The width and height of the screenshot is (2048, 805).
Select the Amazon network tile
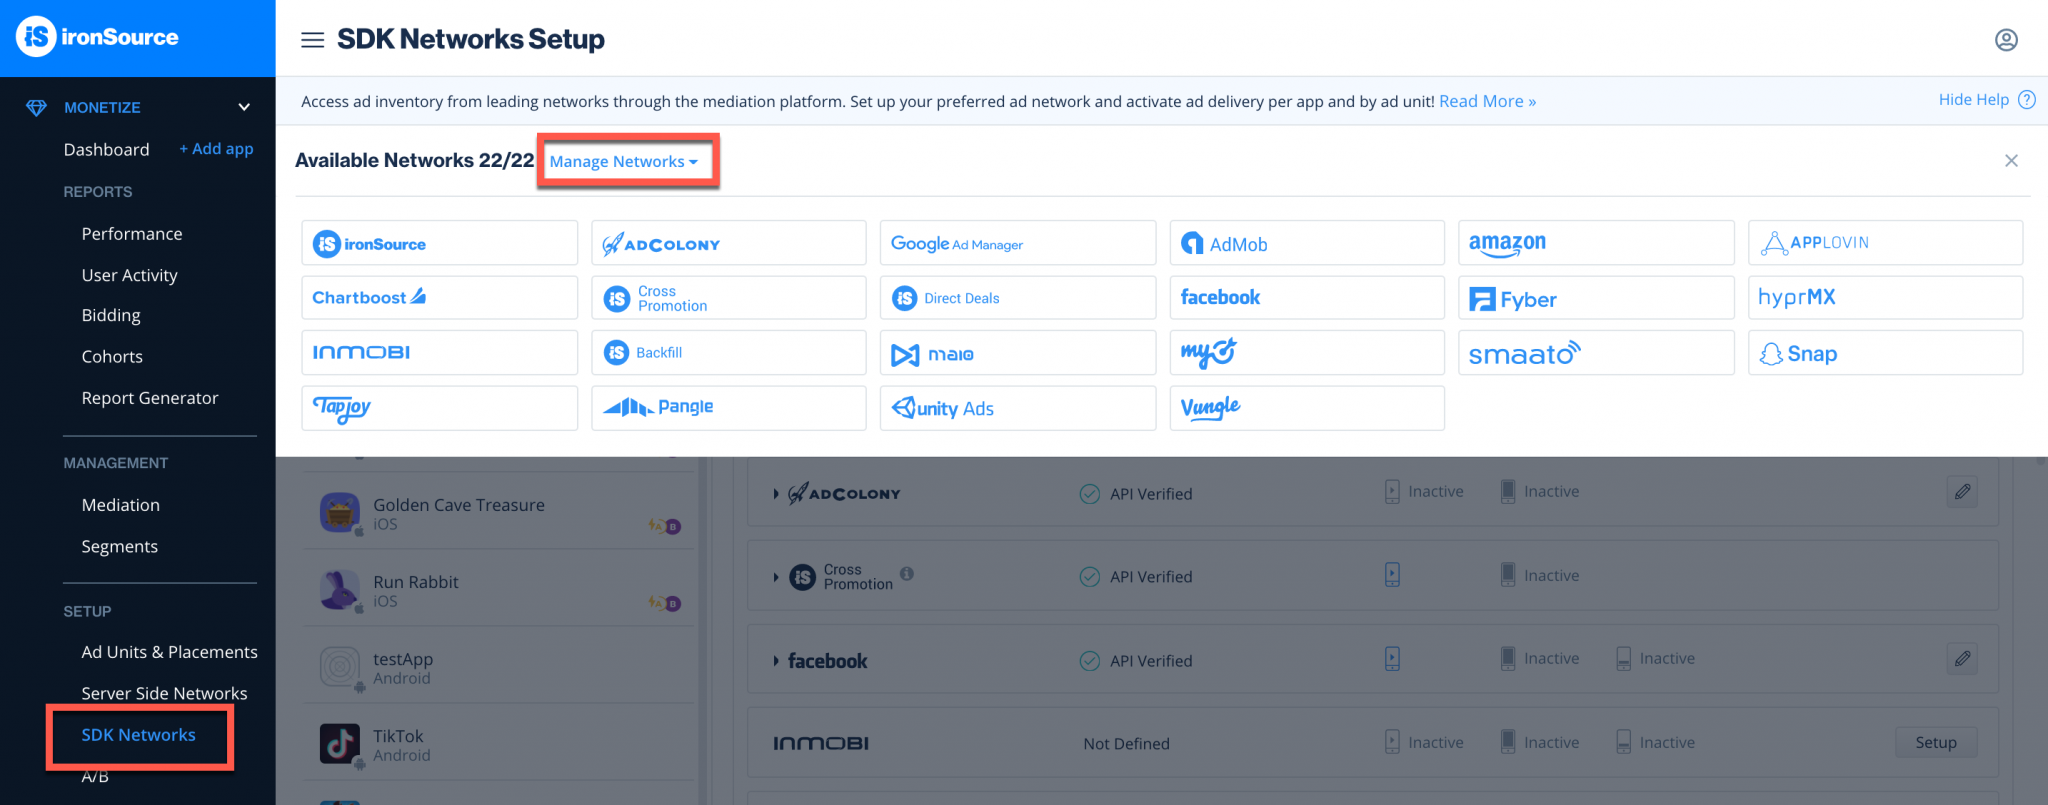point(1596,243)
